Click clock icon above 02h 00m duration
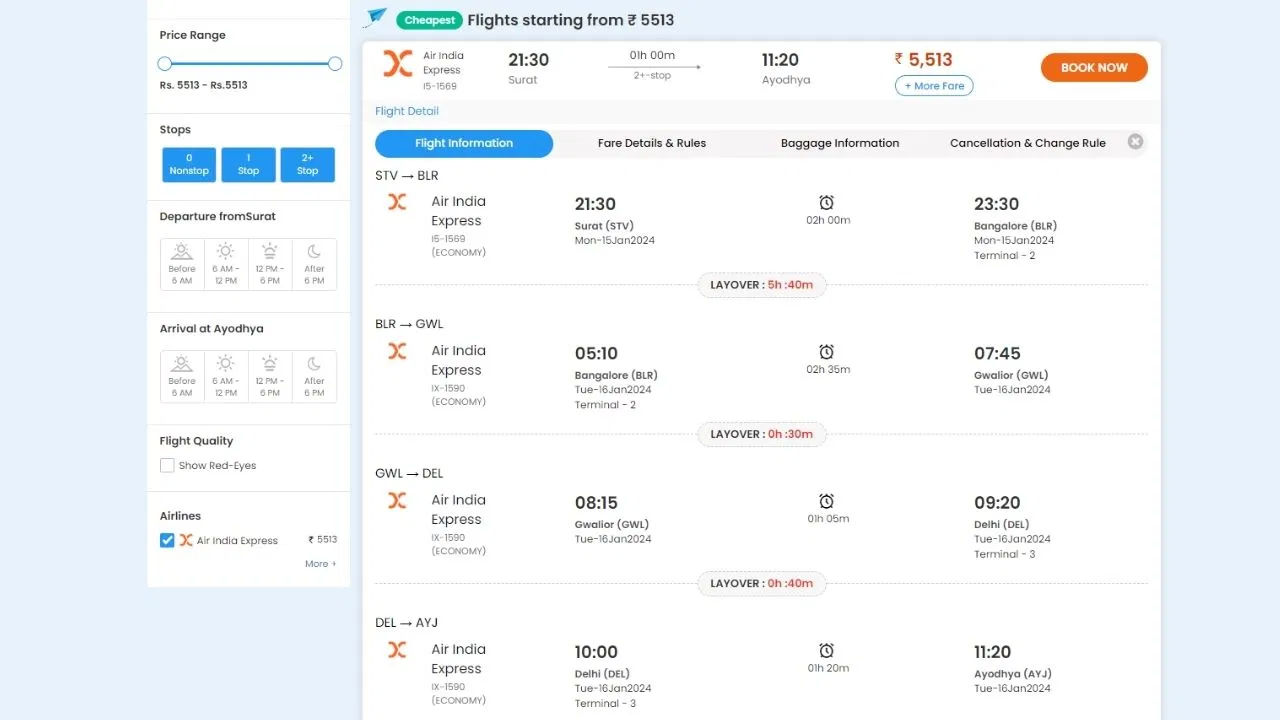 826,203
